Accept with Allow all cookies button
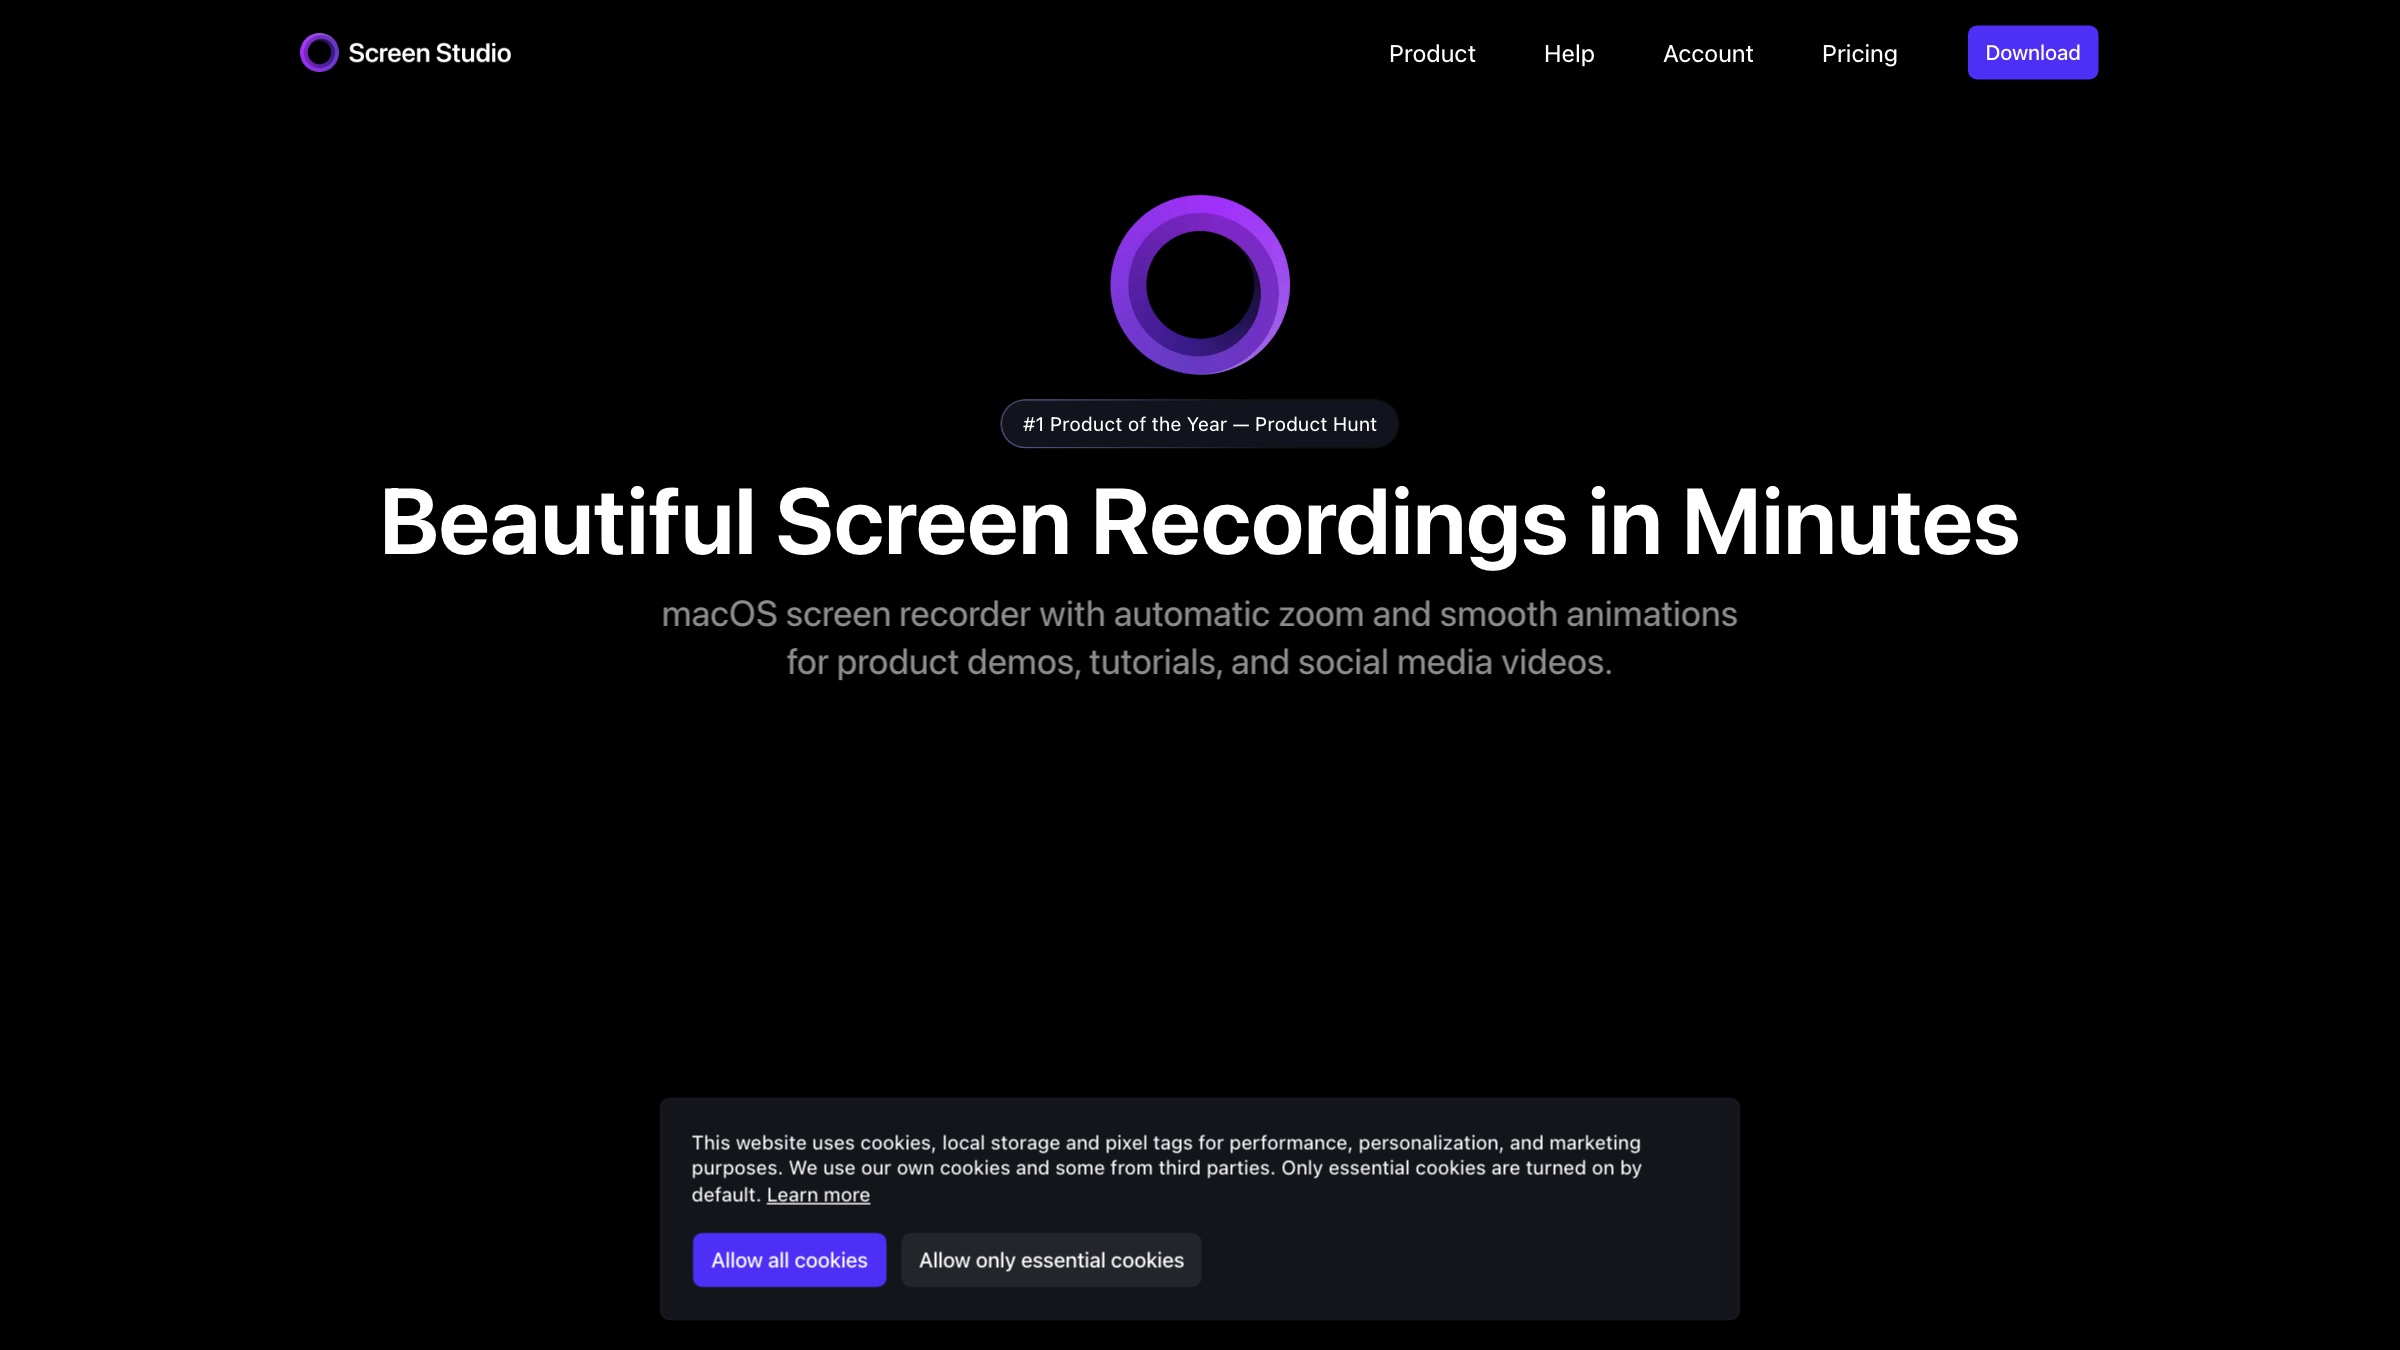This screenshot has height=1350, width=2400. (x=789, y=1260)
